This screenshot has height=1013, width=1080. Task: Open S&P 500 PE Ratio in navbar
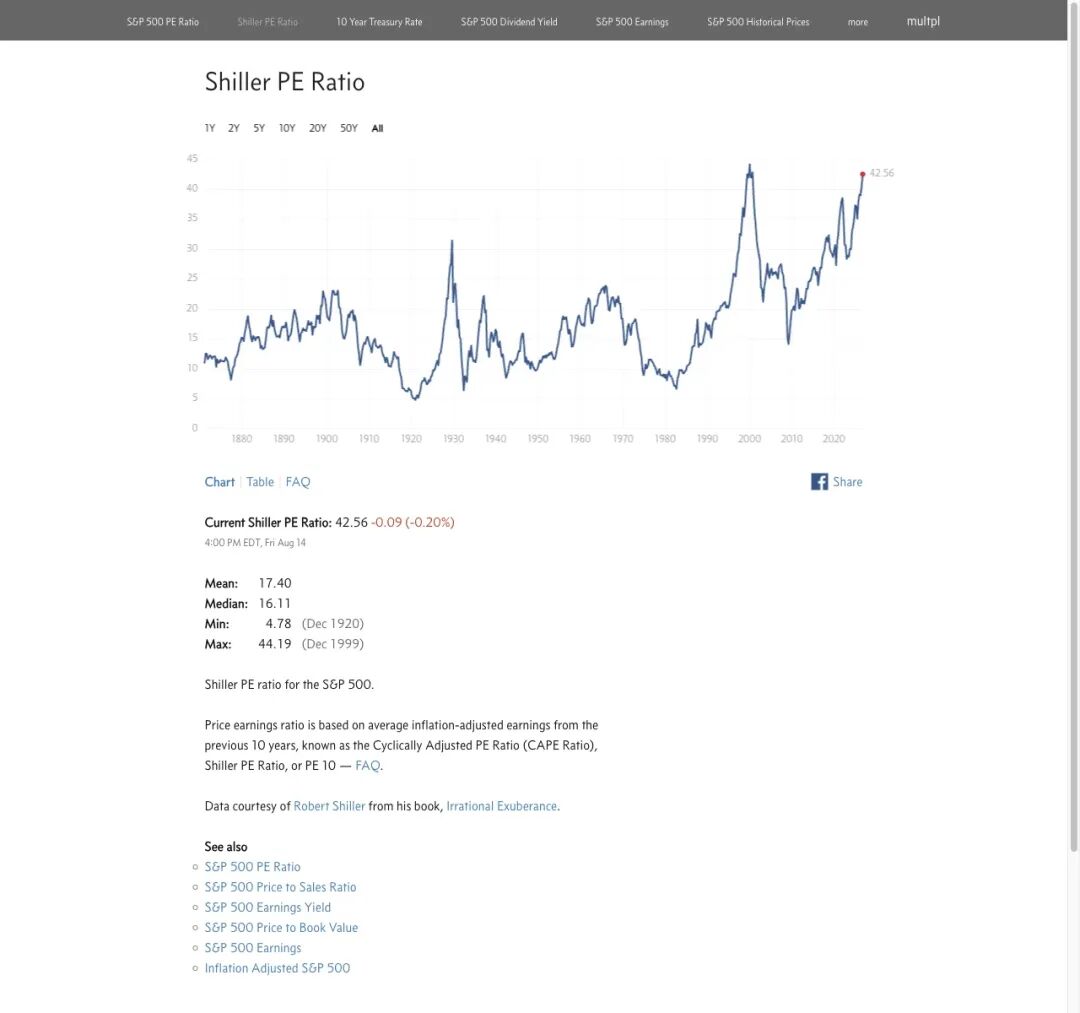pyautogui.click(x=163, y=22)
